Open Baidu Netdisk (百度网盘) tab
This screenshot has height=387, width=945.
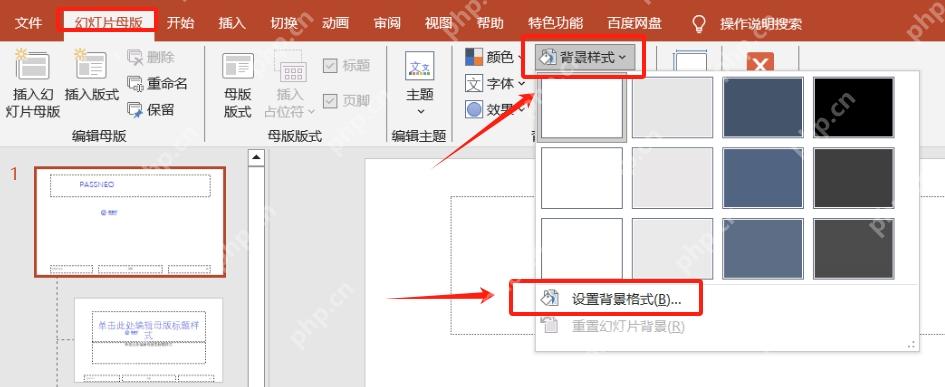[x=634, y=23]
